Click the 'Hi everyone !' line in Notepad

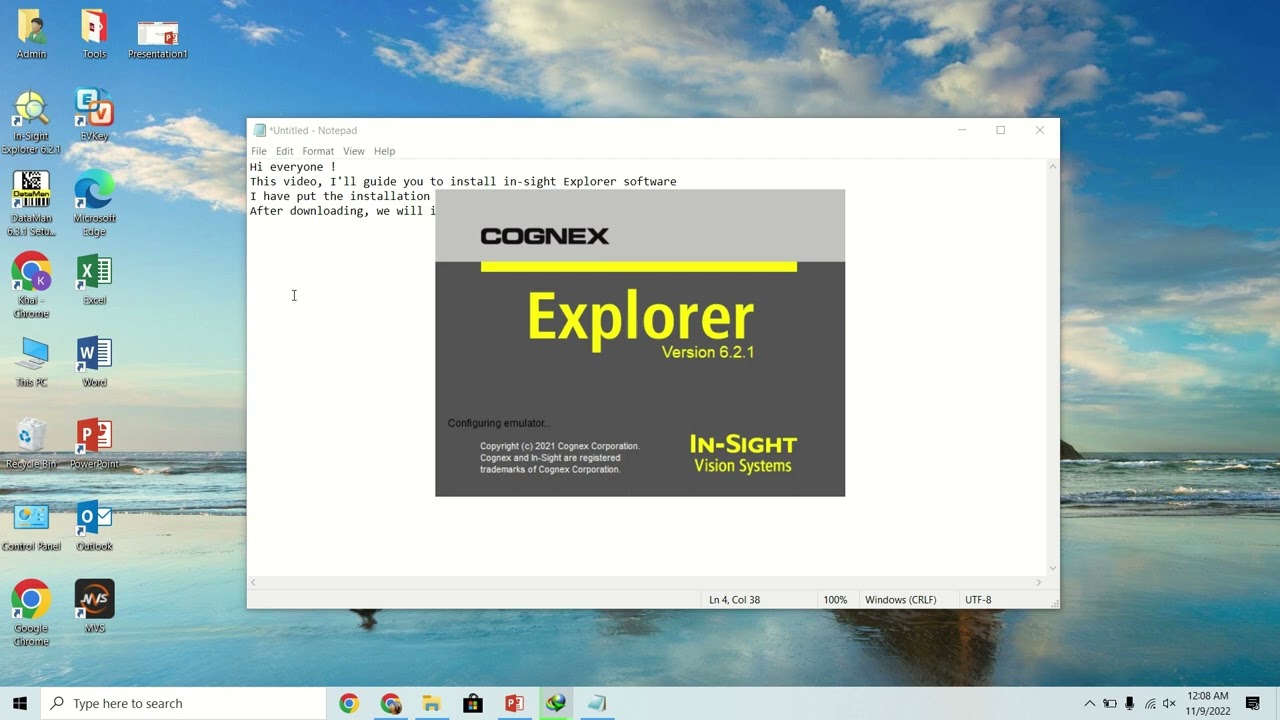293,167
